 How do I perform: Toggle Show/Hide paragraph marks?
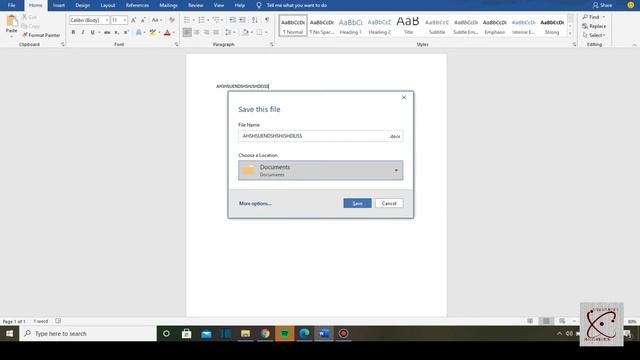point(267,20)
